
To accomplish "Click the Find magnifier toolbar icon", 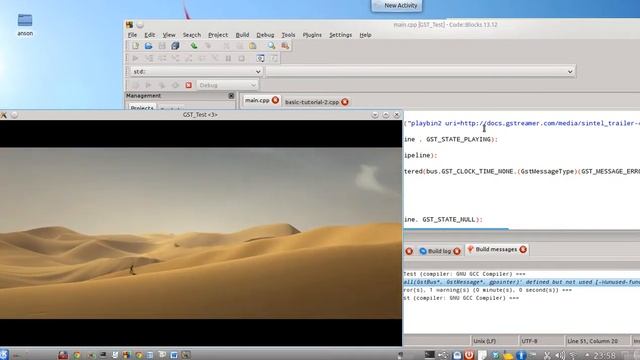I will click(271, 46).
